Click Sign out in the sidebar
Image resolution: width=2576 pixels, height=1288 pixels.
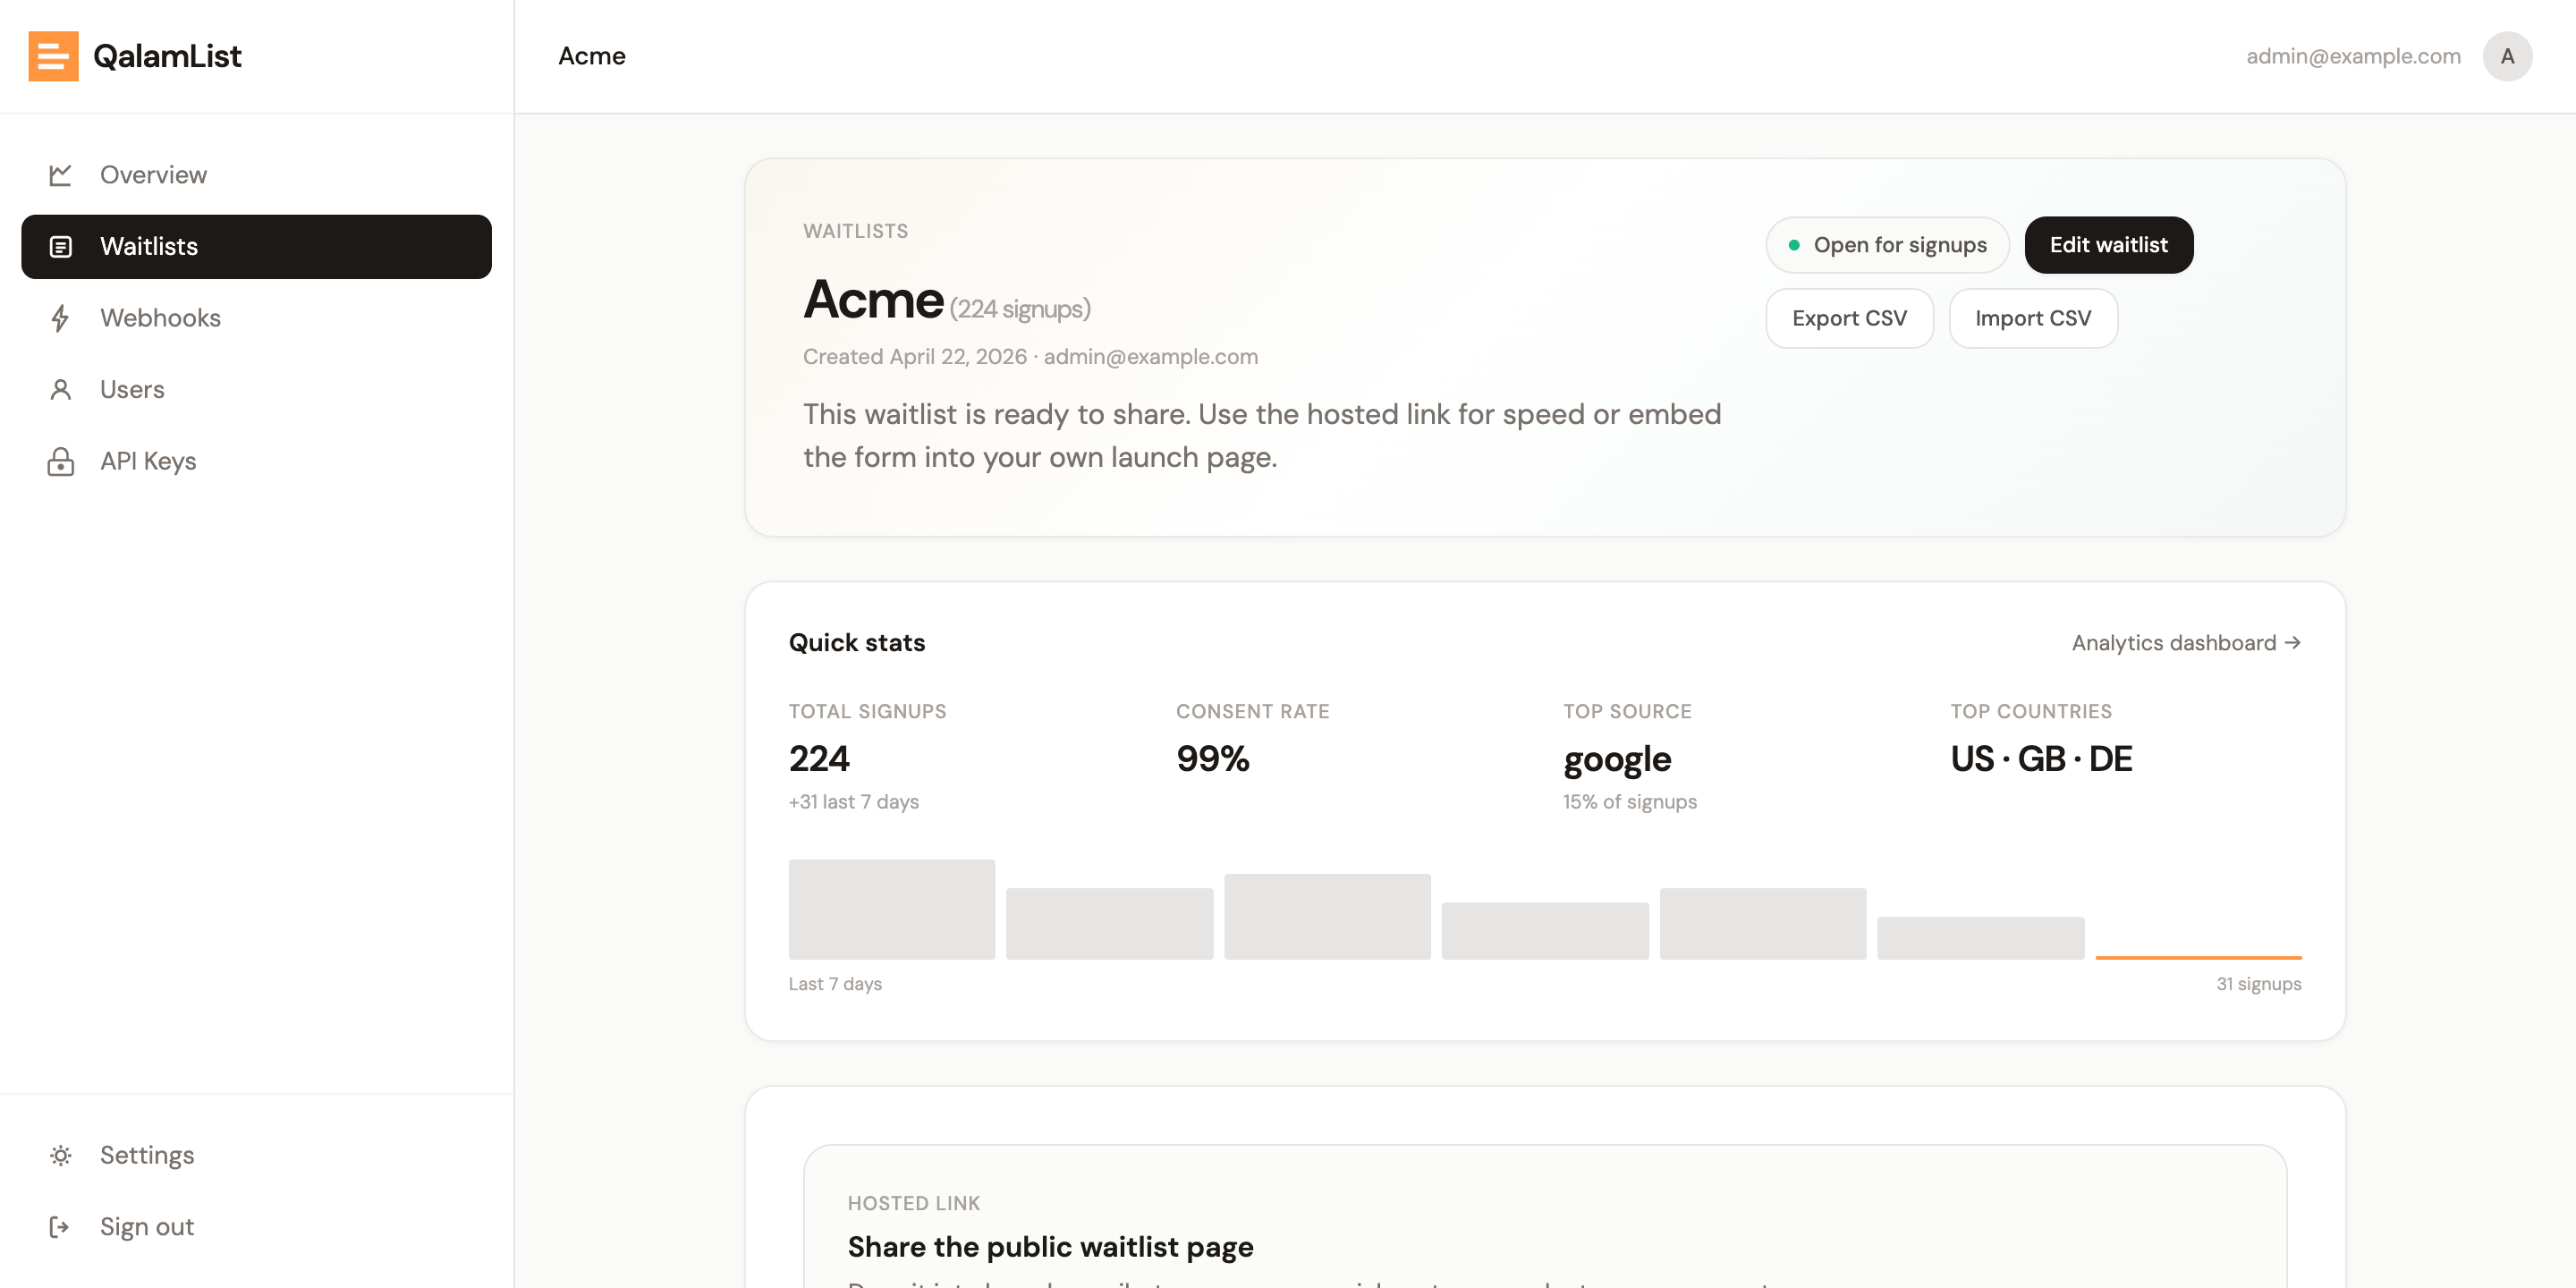click(x=256, y=1227)
